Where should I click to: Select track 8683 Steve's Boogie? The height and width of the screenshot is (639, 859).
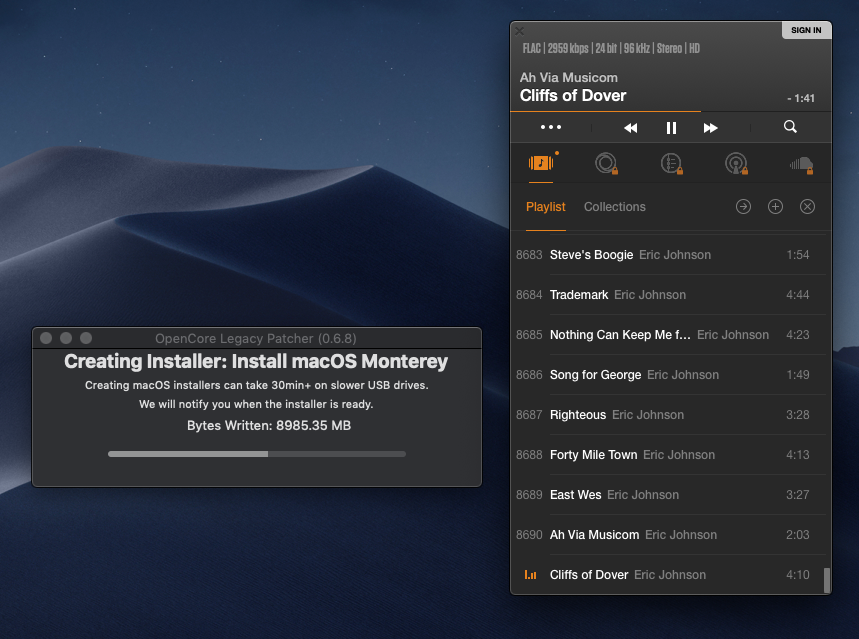coord(668,255)
